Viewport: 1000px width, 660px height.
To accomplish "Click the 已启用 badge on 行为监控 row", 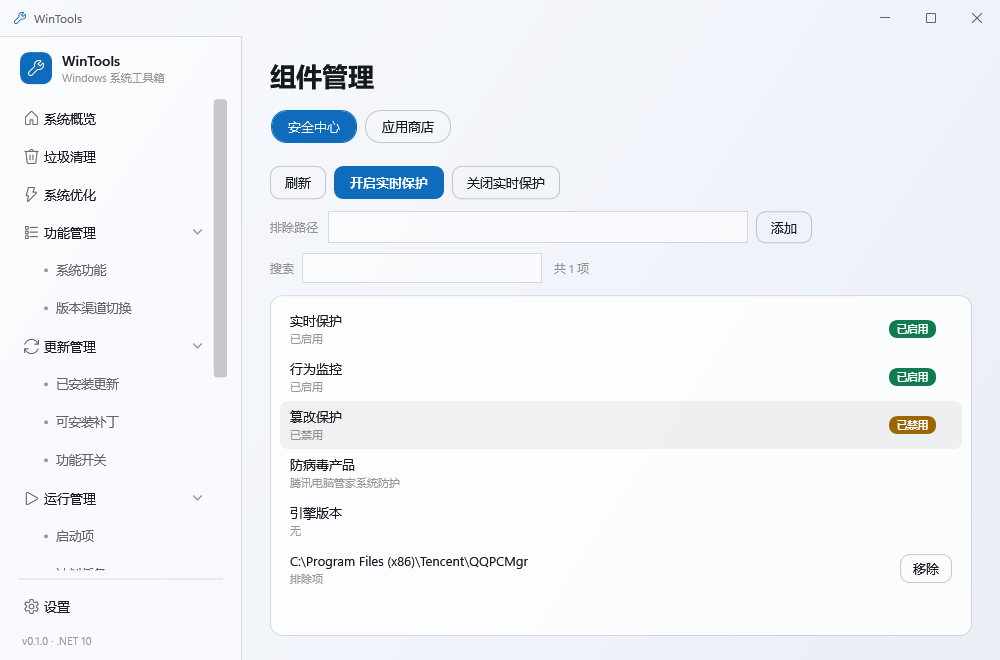I will 912,377.
